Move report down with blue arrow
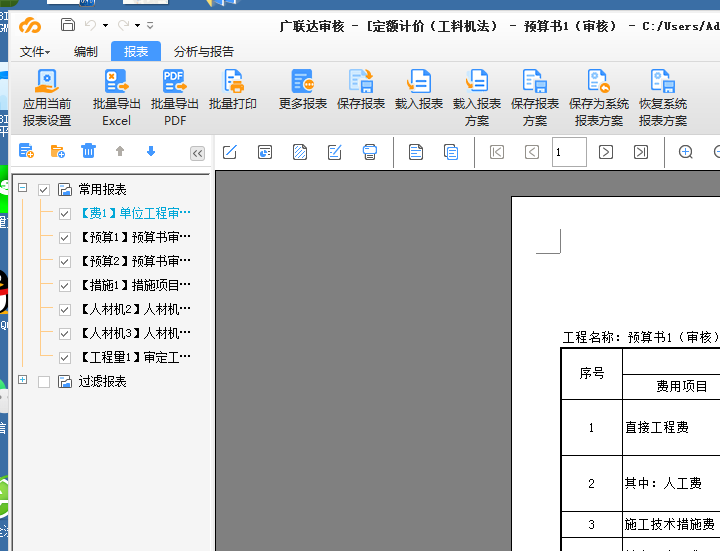The image size is (720, 551). click(x=151, y=151)
